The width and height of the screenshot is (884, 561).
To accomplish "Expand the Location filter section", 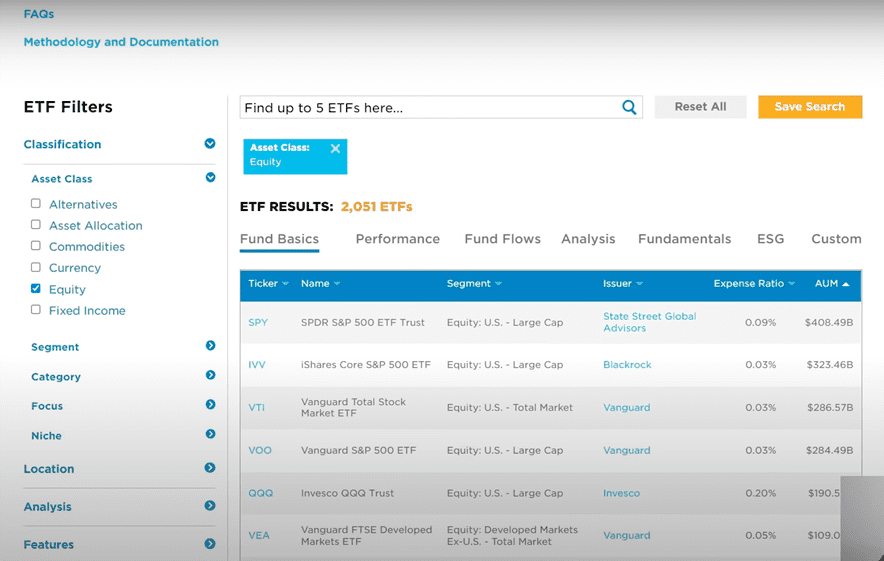I will click(210, 468).
